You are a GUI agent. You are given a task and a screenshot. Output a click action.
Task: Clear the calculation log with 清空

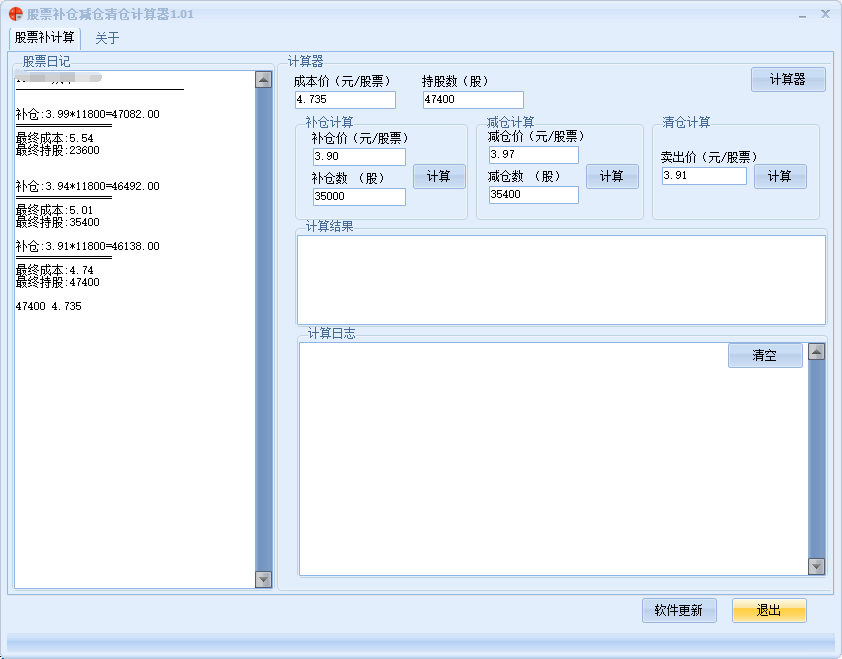pos(764,355)
